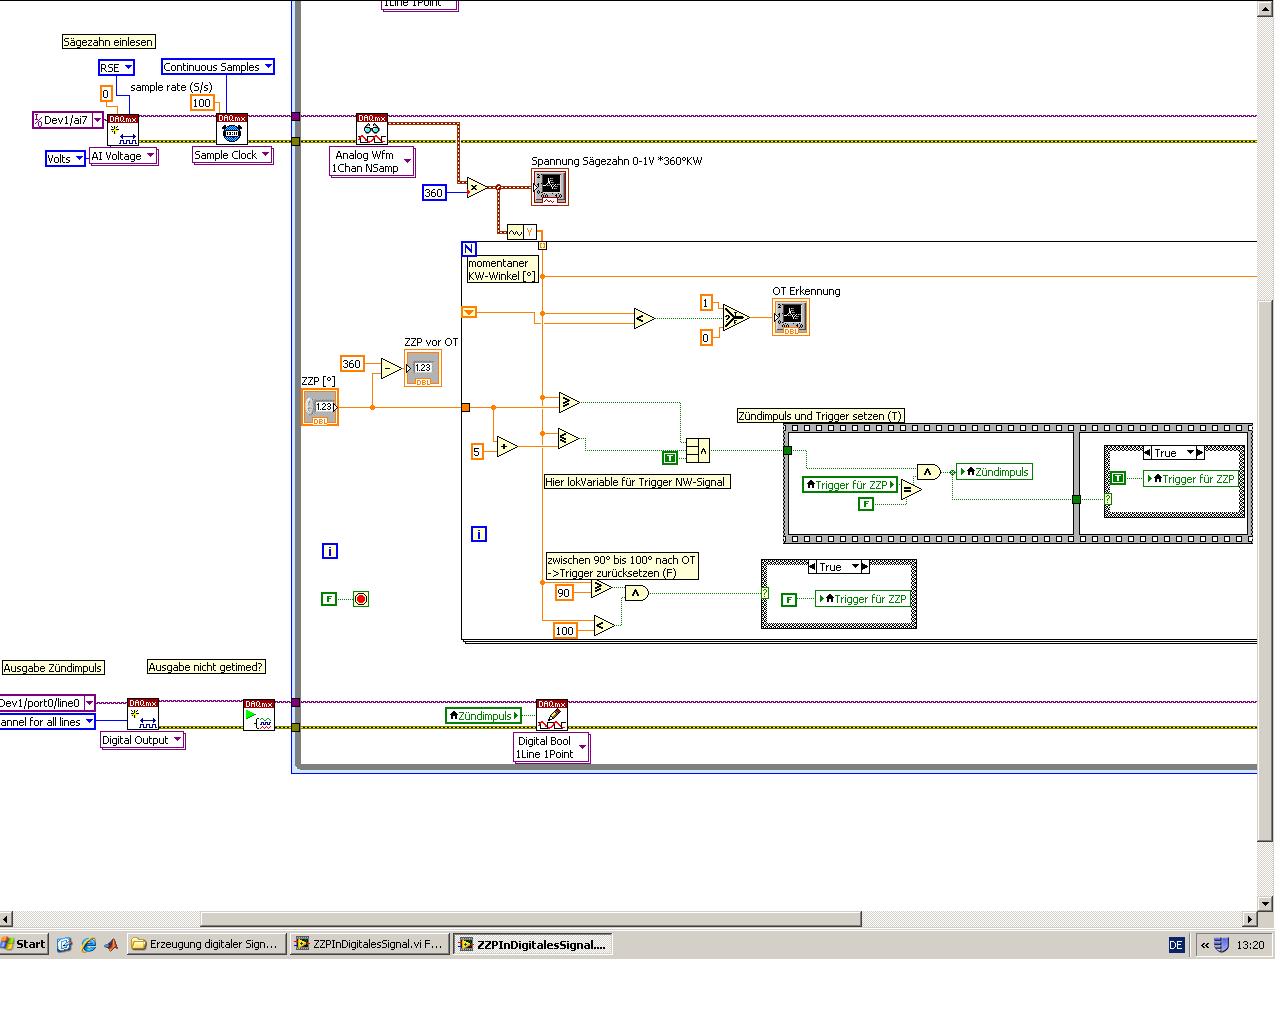
Task: Click the numeric constant 5
Action: point(477,452)
